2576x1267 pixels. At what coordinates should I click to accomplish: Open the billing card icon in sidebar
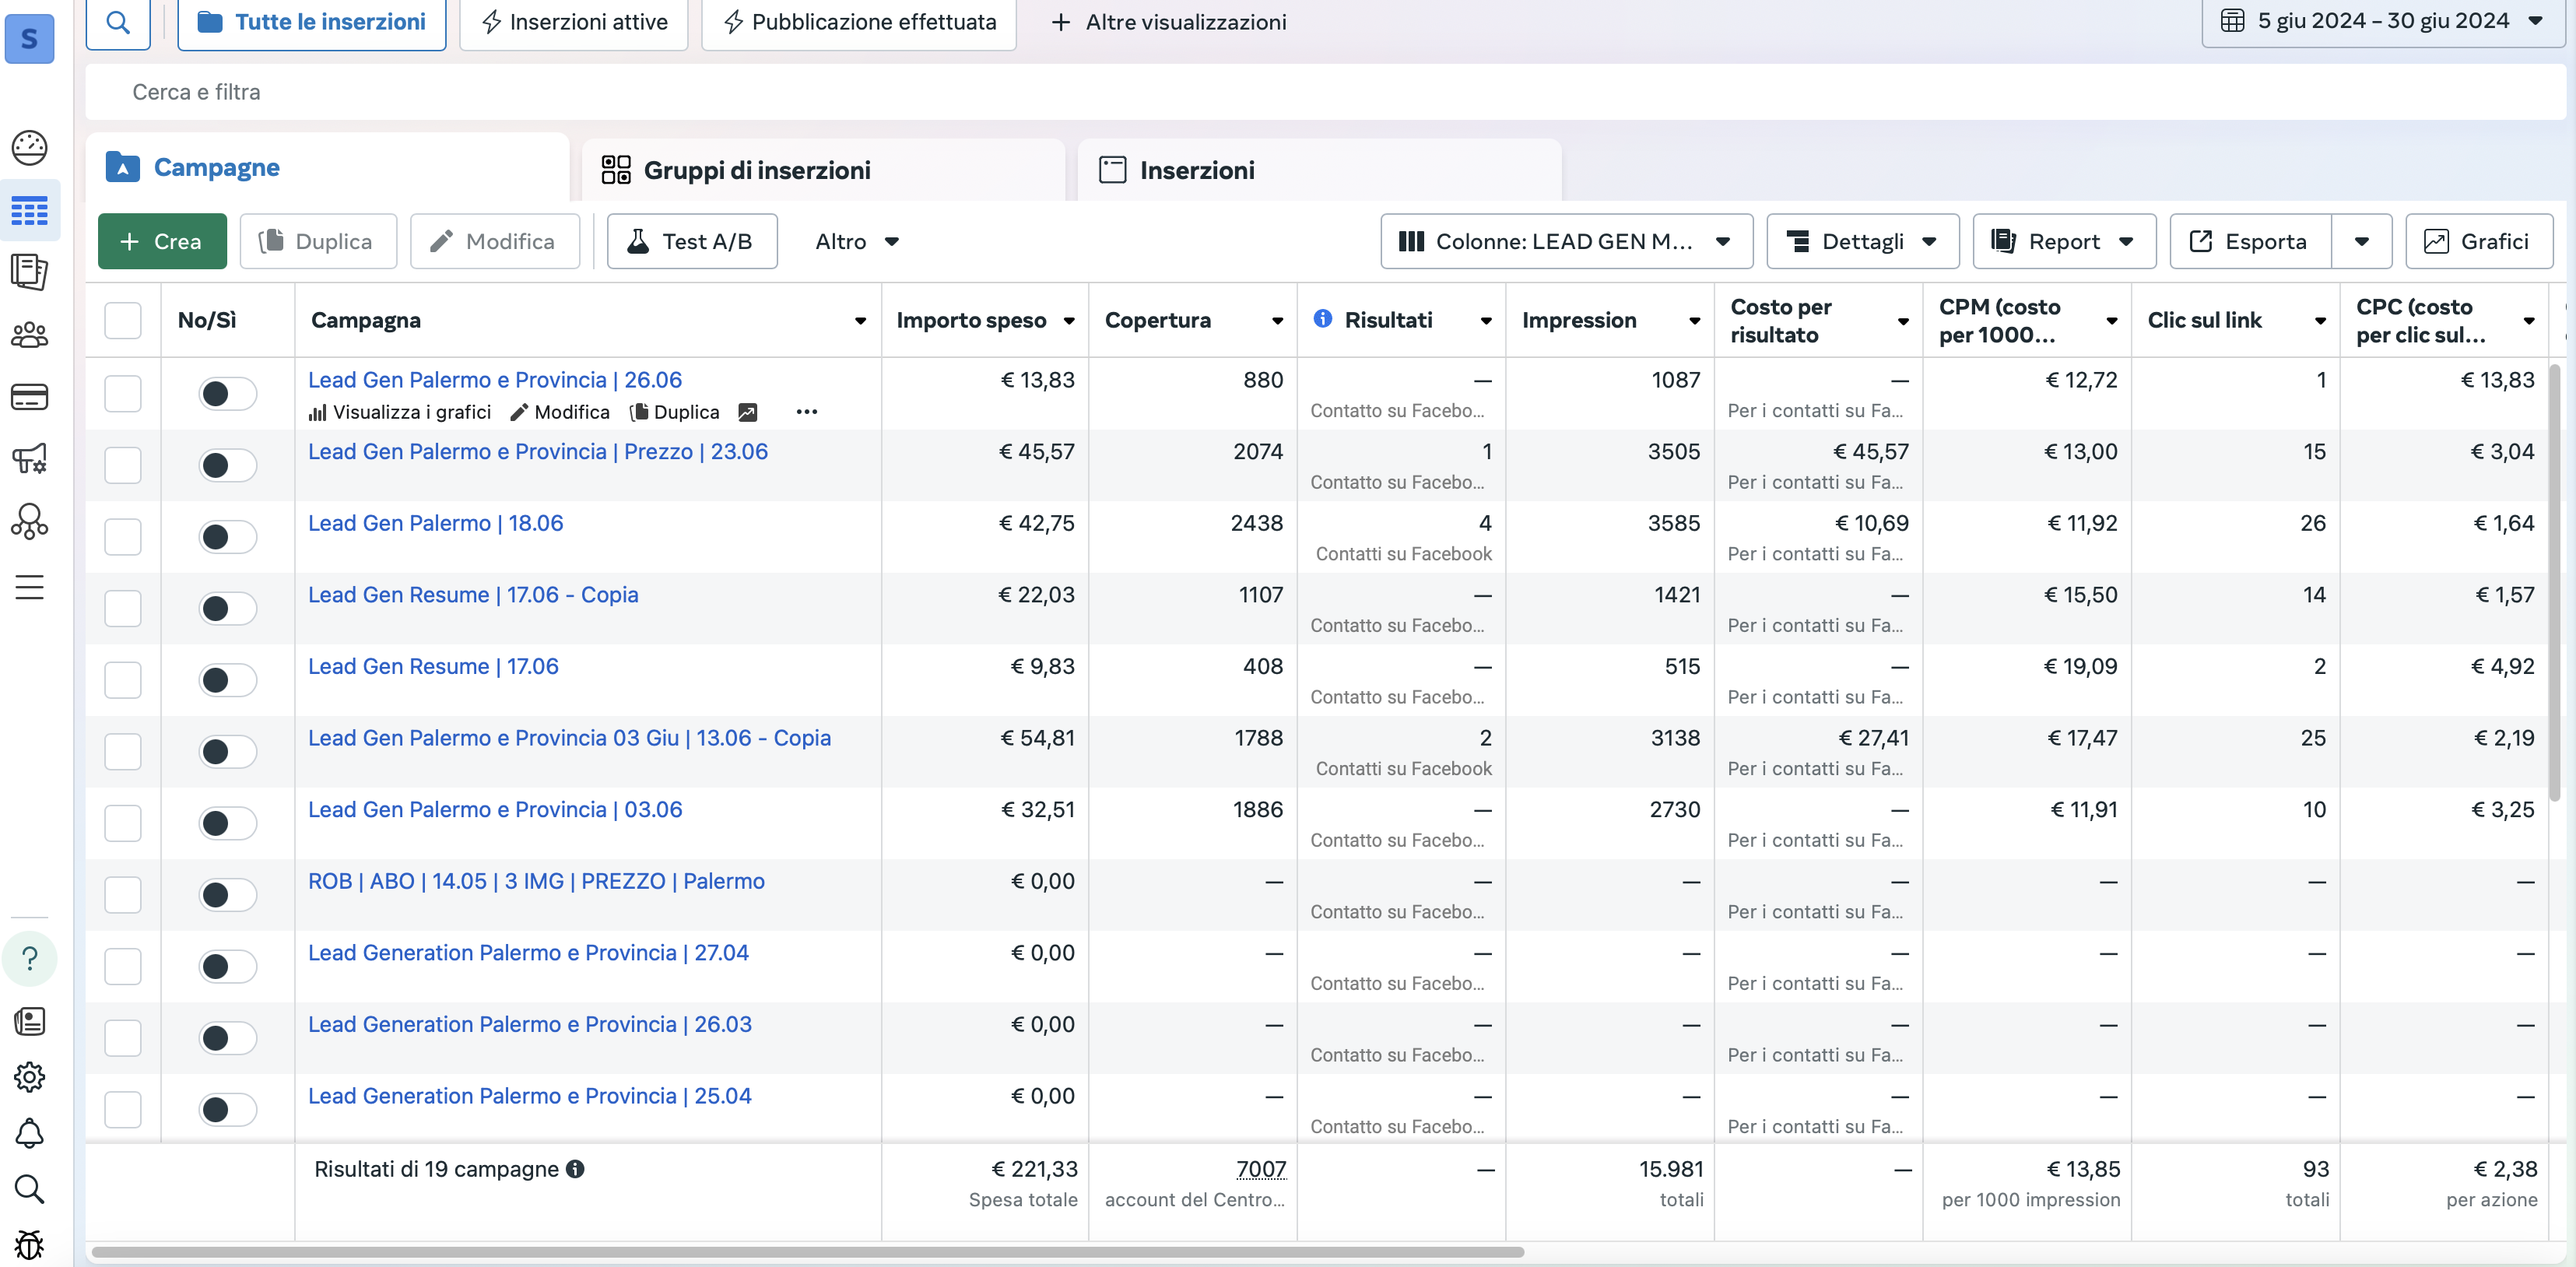29,397
